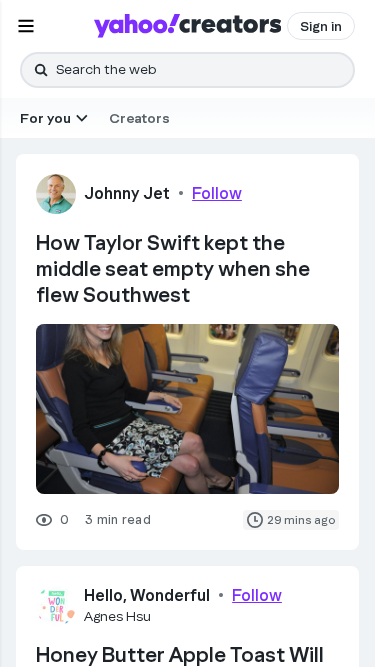
Task: Click the Hello, Wonderful logo avatar
Action: (56, 605)
